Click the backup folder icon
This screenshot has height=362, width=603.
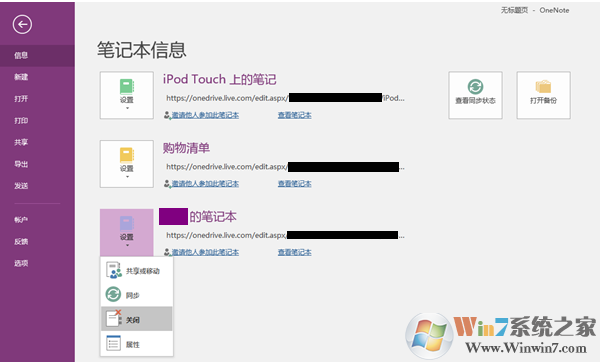pyautogui.click(x=543, y=87)
